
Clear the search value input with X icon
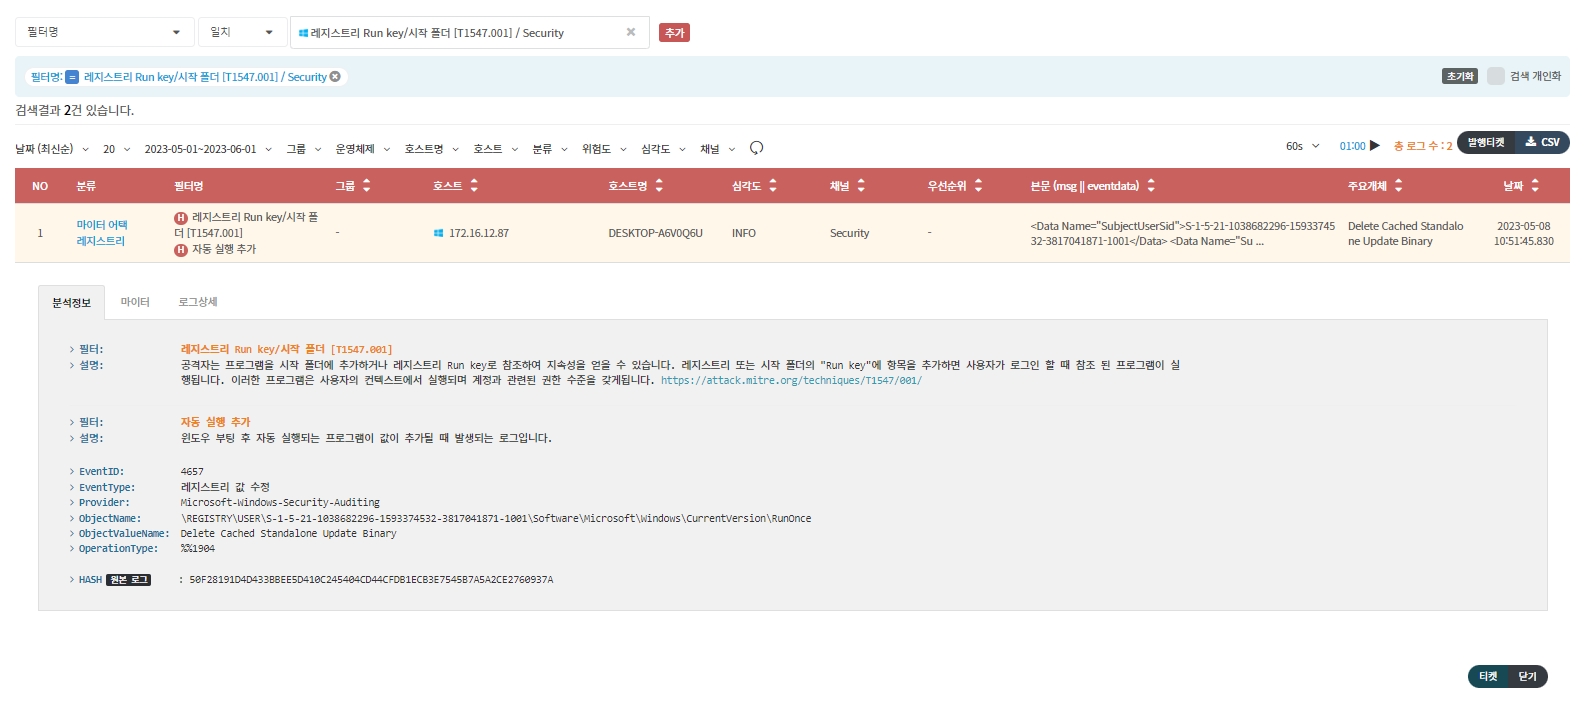pos(631,32)
